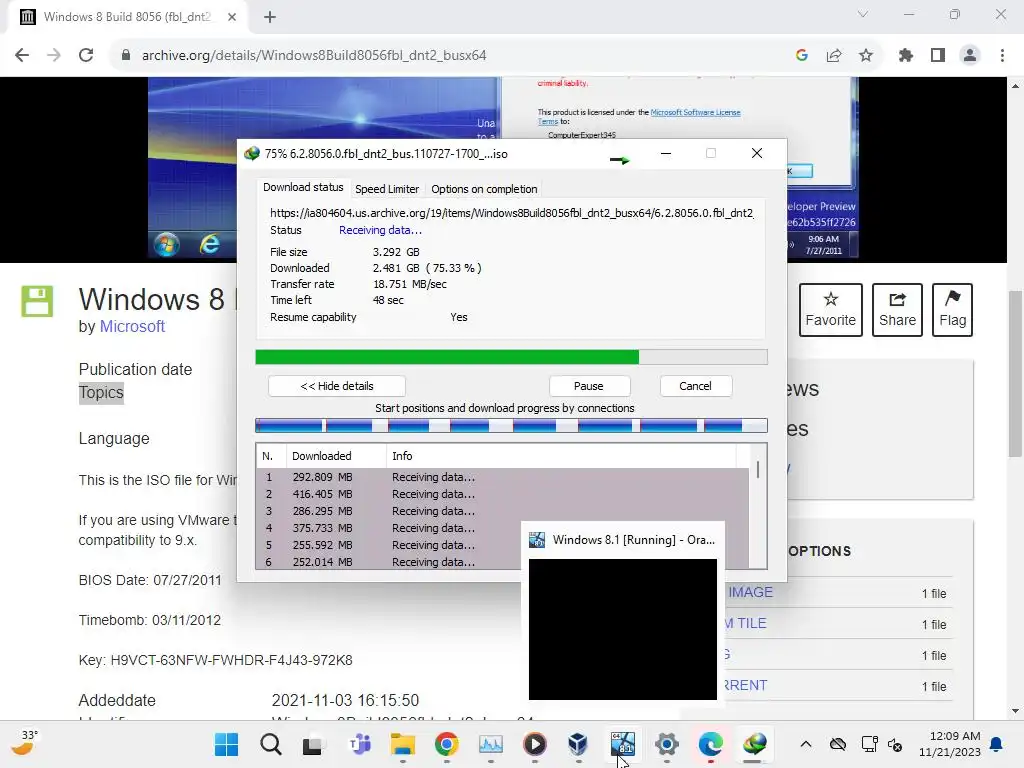
Task: Select connection 3 row with 286.295 MB
Action: (x=503, y=511)
